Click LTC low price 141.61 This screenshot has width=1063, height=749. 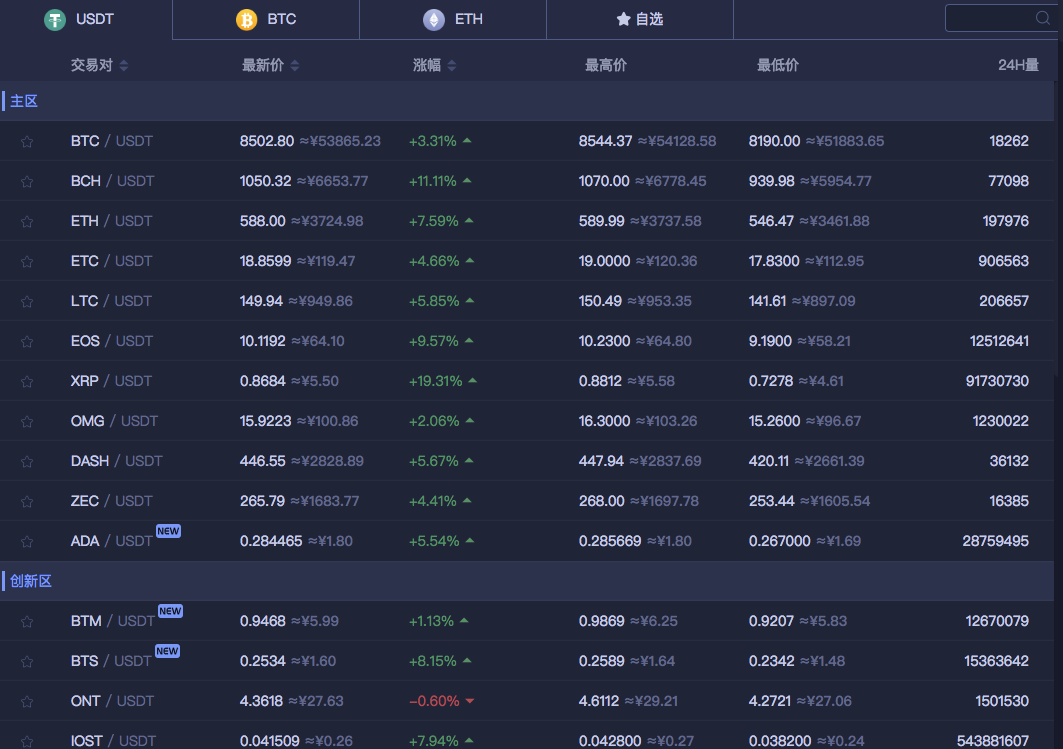click(767, 301)
